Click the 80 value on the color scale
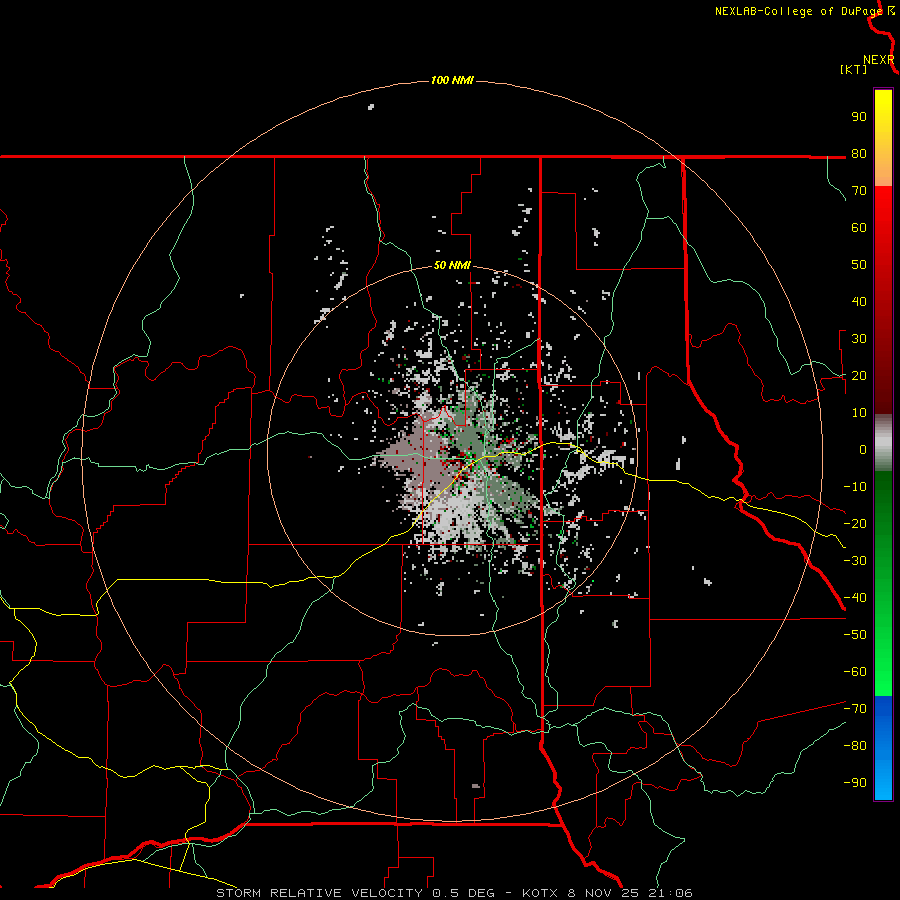Image resolution: width=900 pixels, height=900 pixels. point(859,154)
